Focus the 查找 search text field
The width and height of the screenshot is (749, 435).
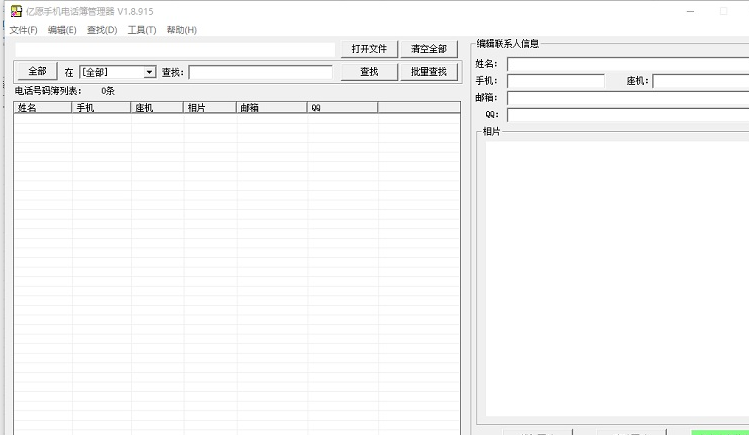pos(261,73)
